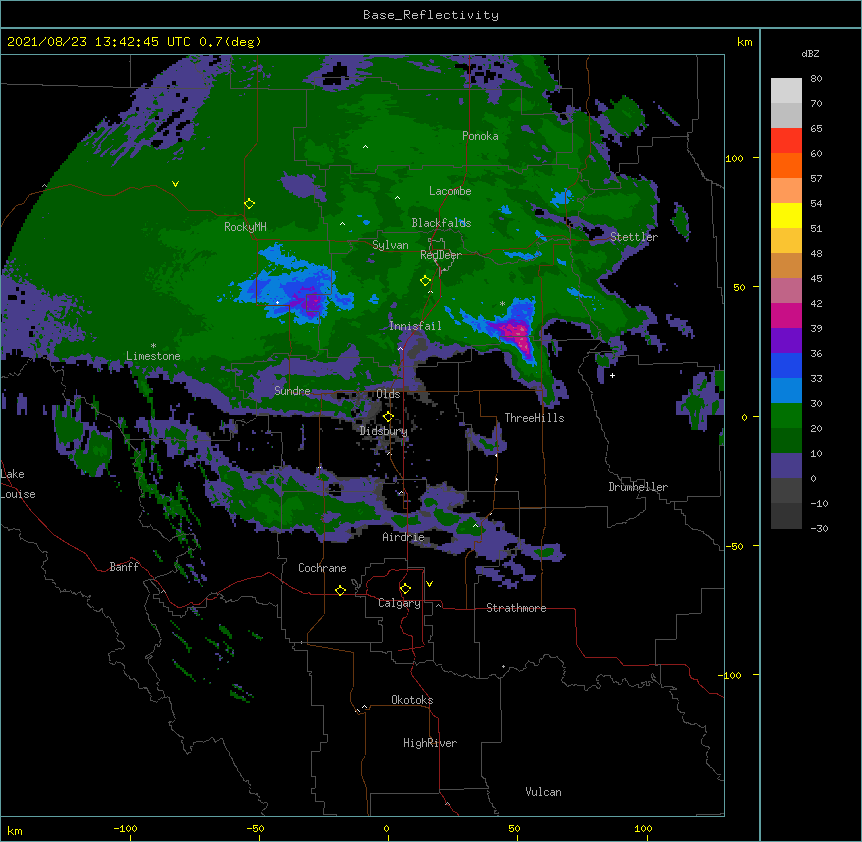
Task: Click the Calgary city label
Action: tap(399, 603)
